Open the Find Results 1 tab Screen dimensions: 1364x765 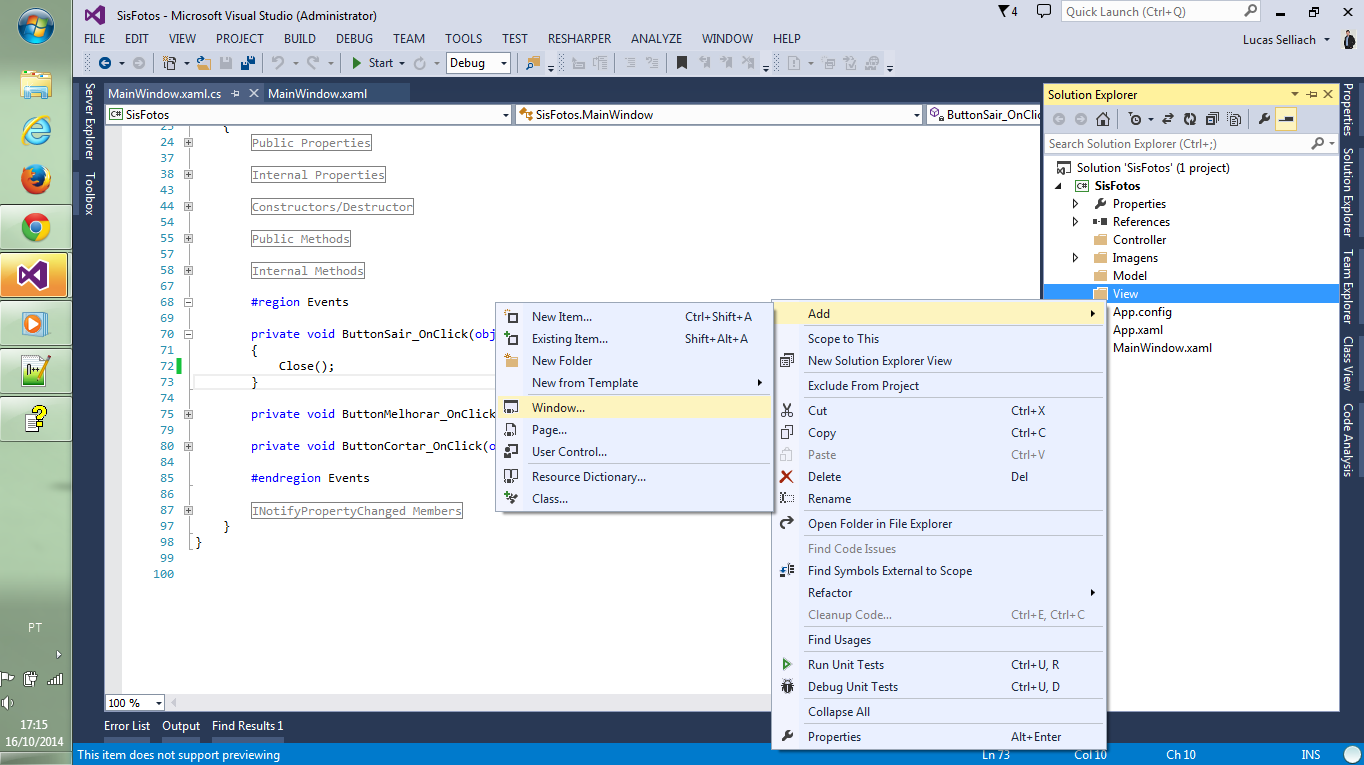tap(247, 726)
